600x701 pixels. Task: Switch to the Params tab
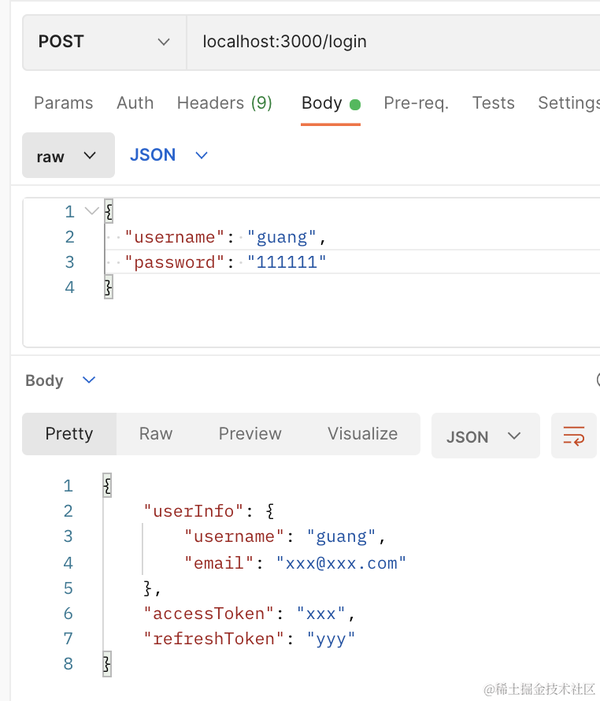pyautogui.click(x=63, y=103)
